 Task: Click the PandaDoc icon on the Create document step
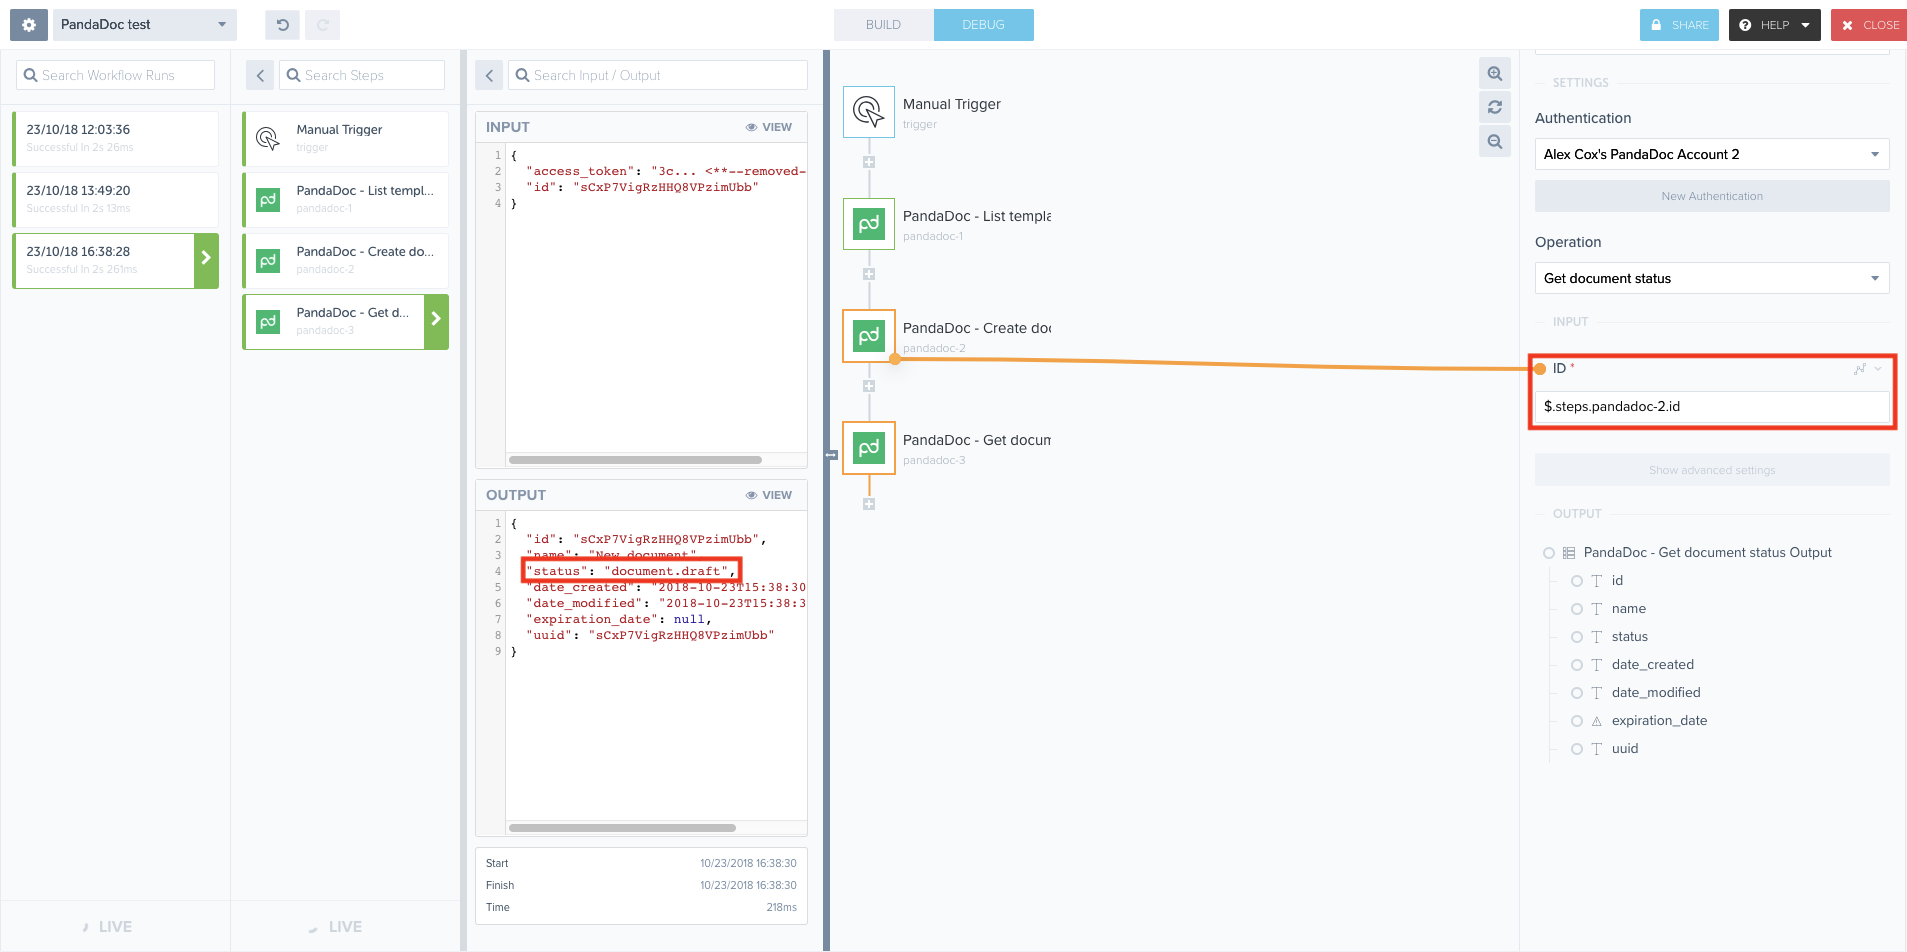click(868, 335)
